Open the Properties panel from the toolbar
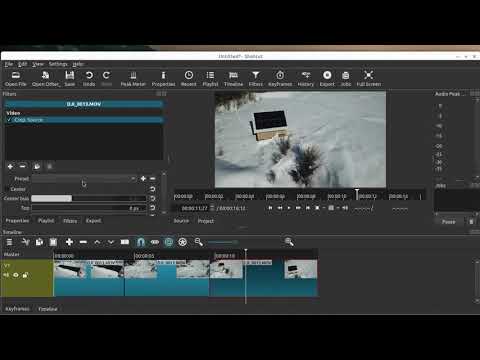Image resolution: width=480 pixels, height=360 pixels. tap(163, 79)
